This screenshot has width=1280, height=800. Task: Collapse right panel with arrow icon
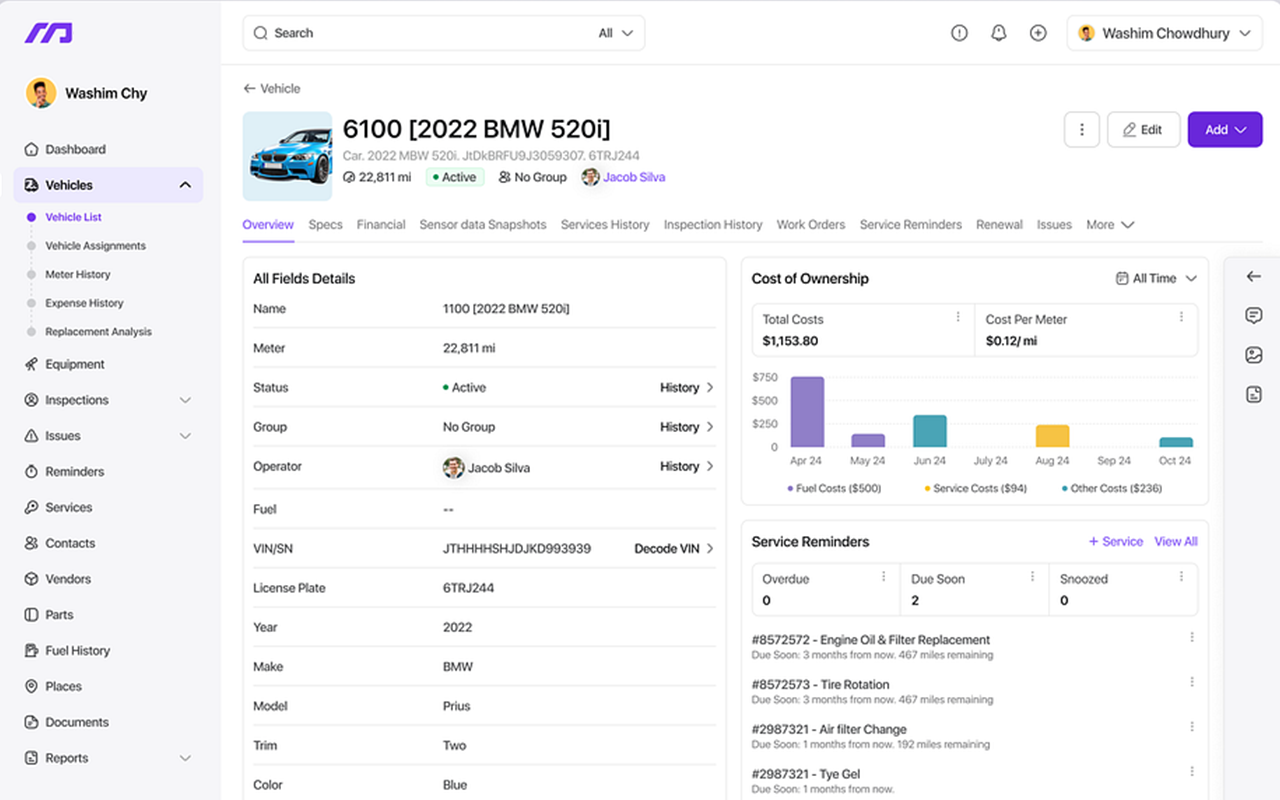[x=1254, y=277]
